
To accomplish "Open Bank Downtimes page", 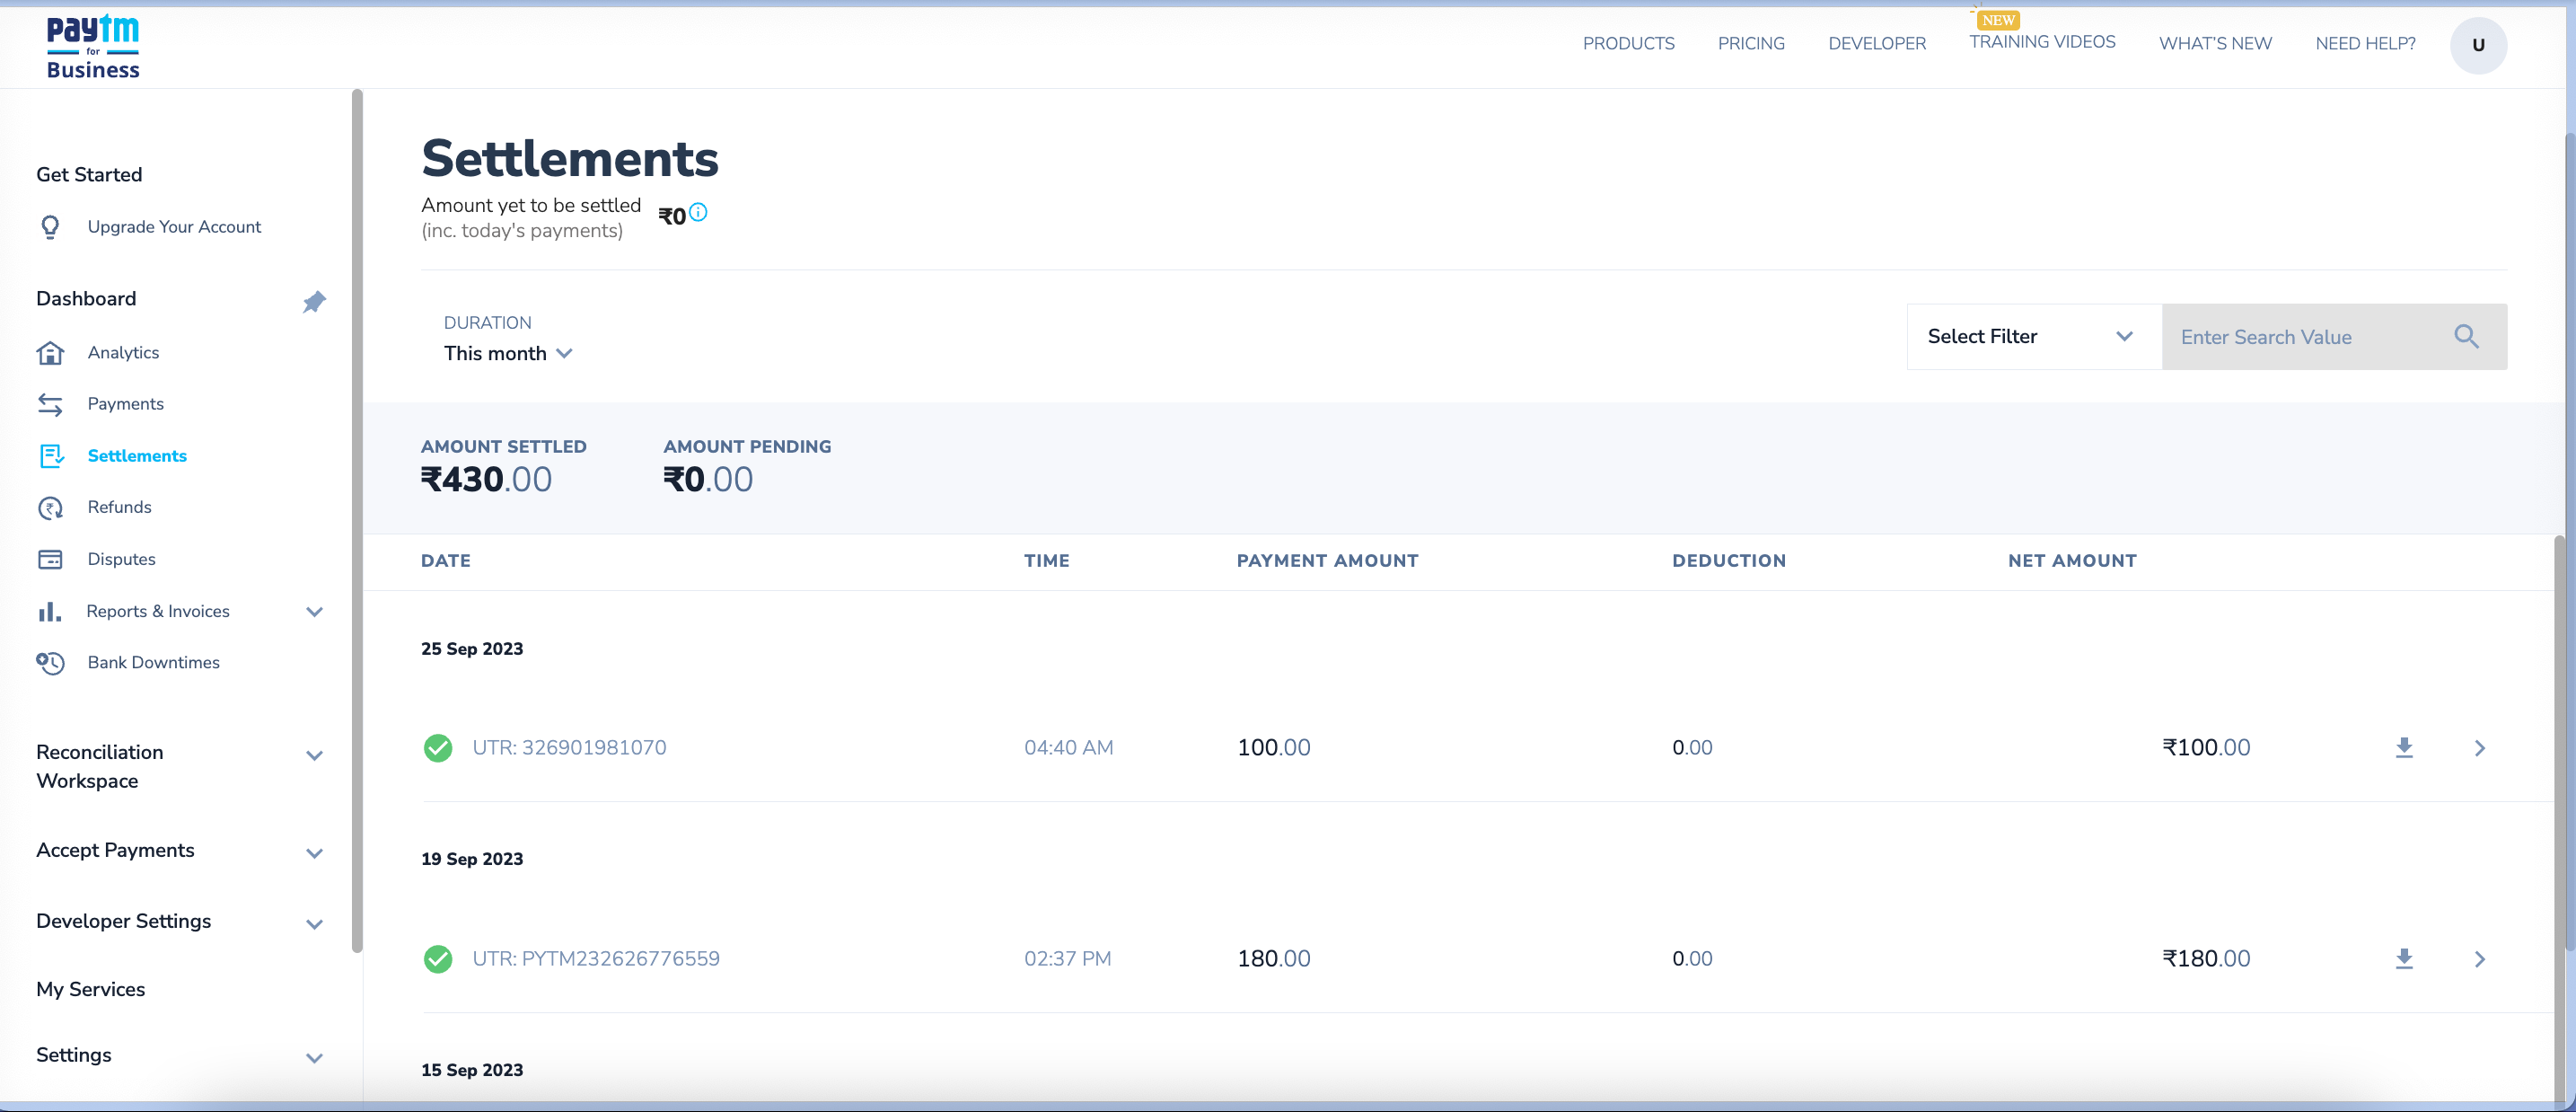I will click(x=153, y=662).
